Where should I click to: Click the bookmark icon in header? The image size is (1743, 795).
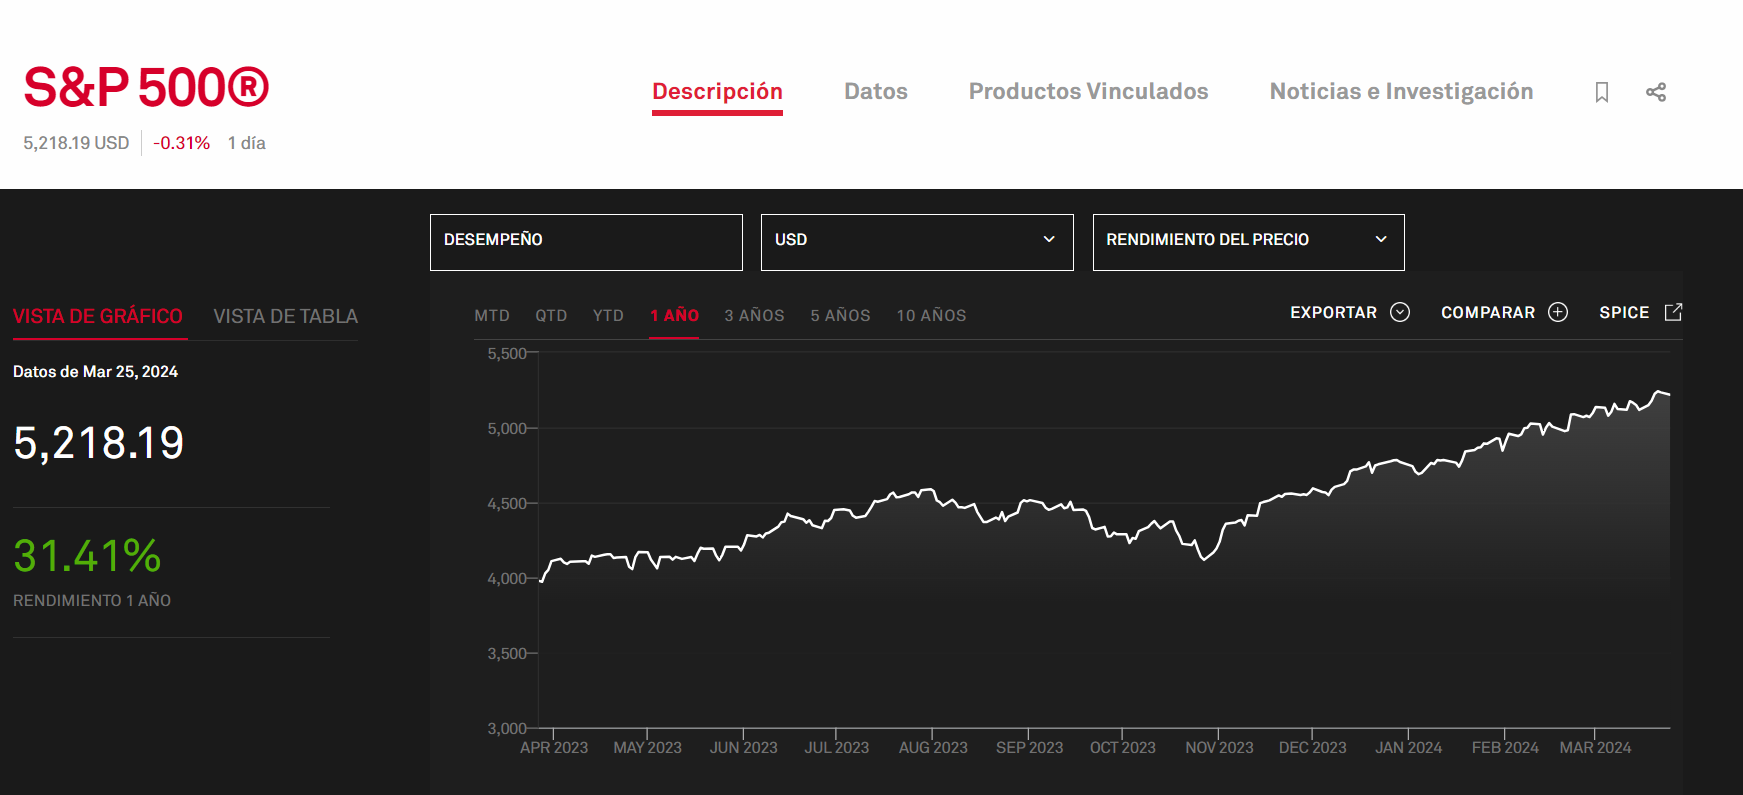click(x=1601, y=92)
